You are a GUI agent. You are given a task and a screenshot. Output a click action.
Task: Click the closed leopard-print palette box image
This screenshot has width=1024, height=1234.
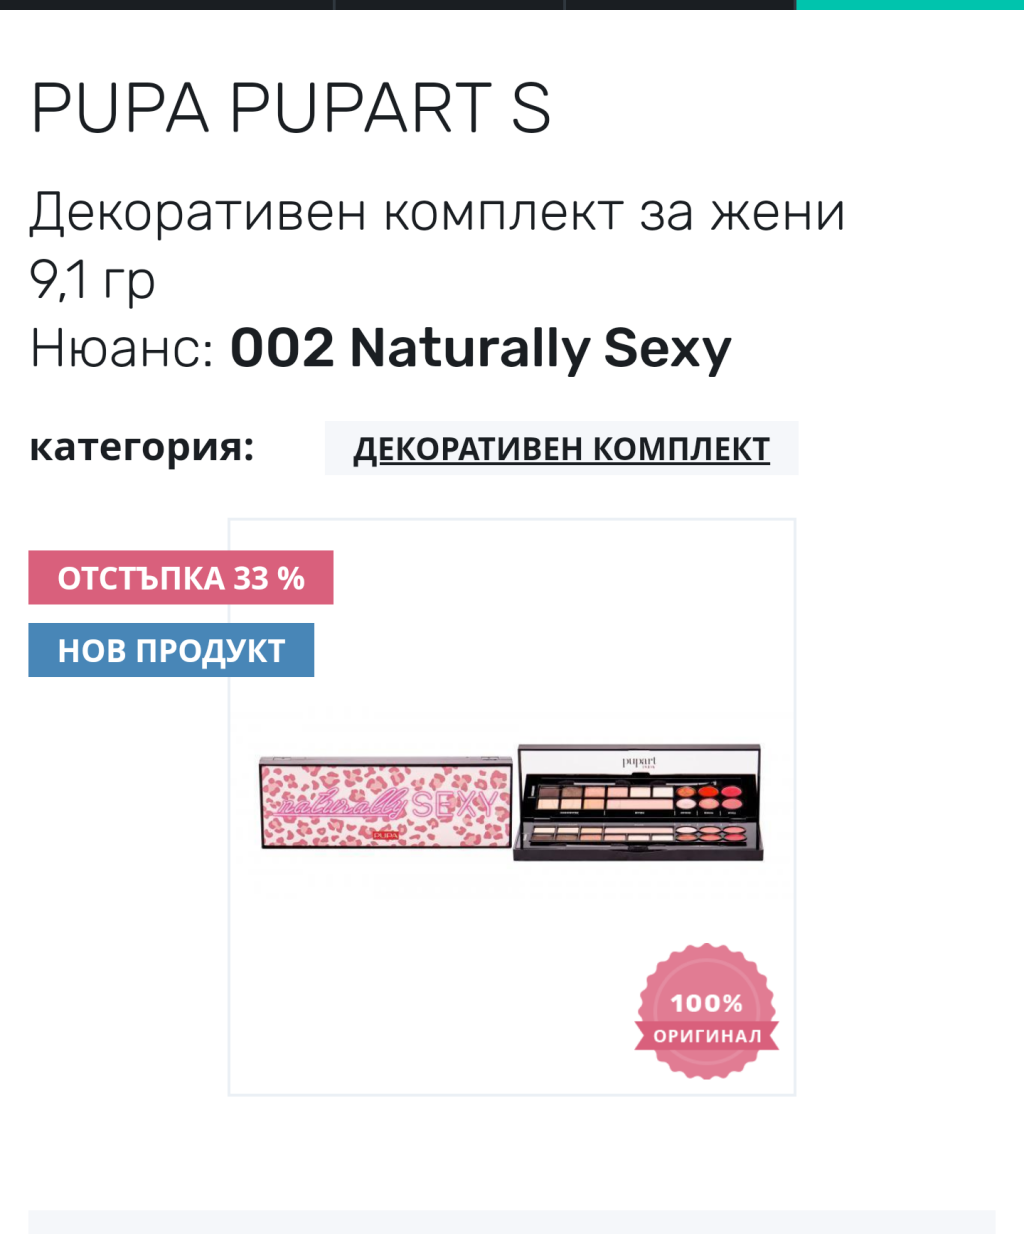386,802
